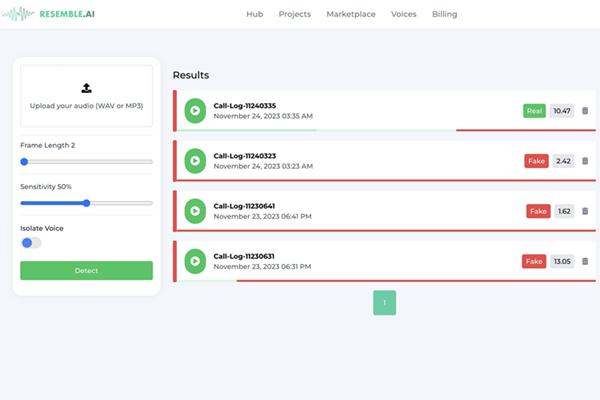600x400 pixels.
Task: Navigate to Voices
Action: [404, 15]
